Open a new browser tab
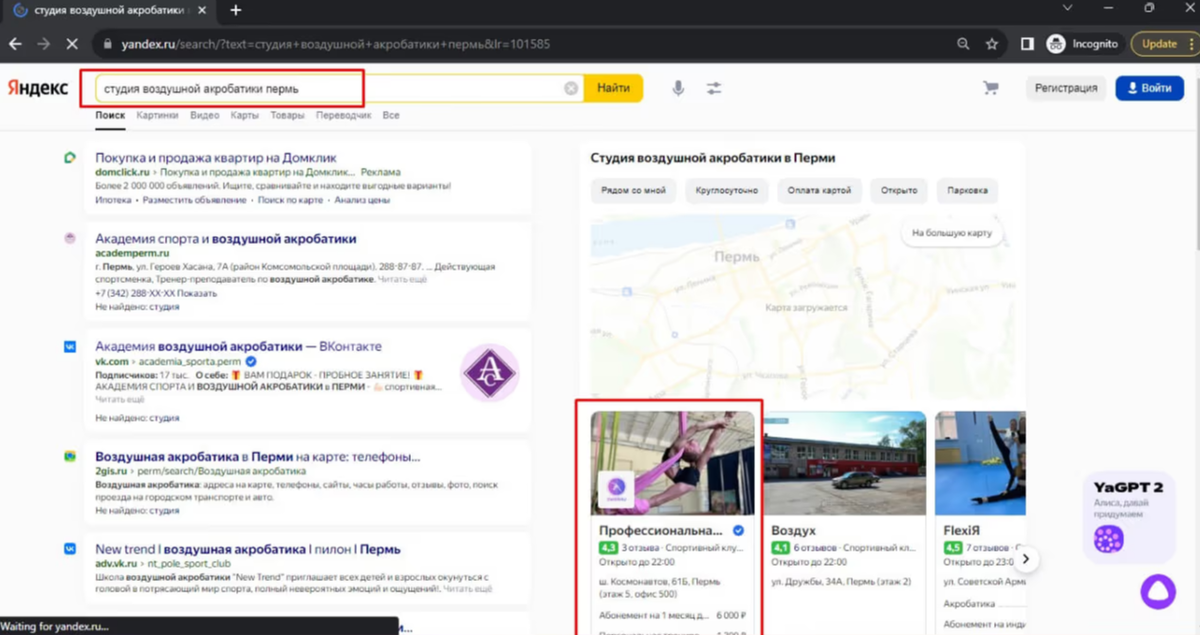Screen dimensions: 1200x635 [236, 10]
